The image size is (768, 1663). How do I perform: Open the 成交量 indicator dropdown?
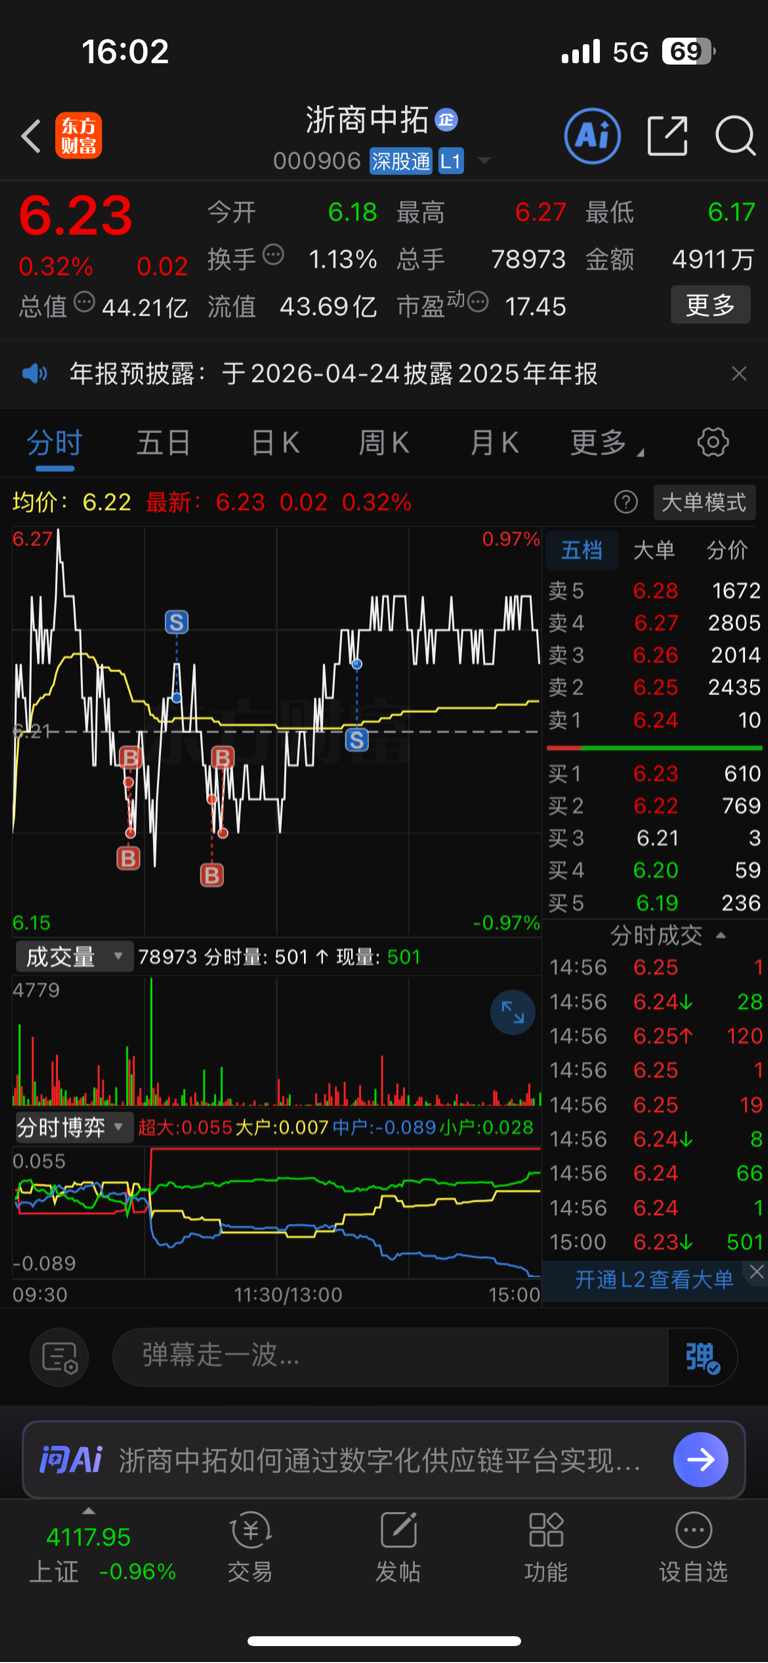pyautogui.click(x=75, y=957)
